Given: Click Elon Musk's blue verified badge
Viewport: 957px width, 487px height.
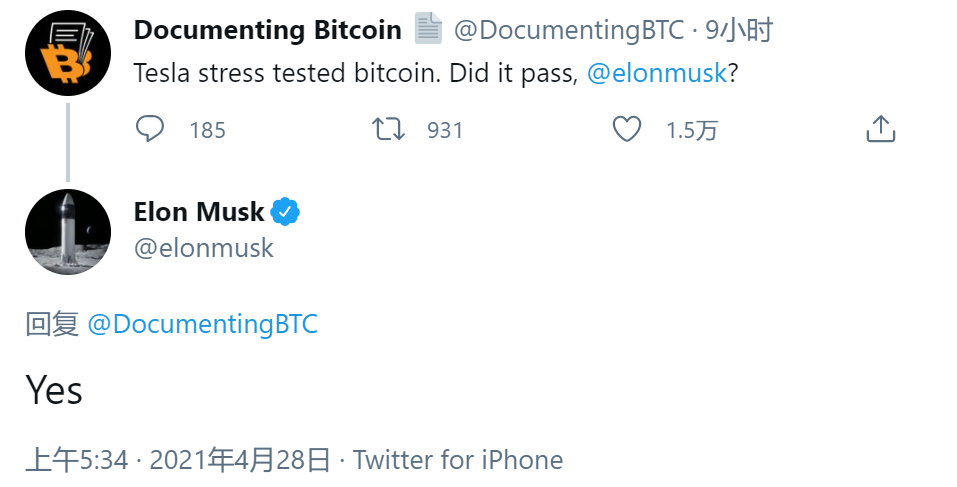Looking at the screenshot, I should (x=286, y=212).
